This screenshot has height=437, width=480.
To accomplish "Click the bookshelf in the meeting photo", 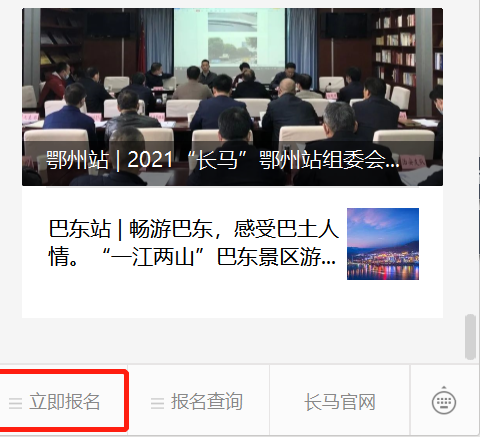I will coord(396,50).
